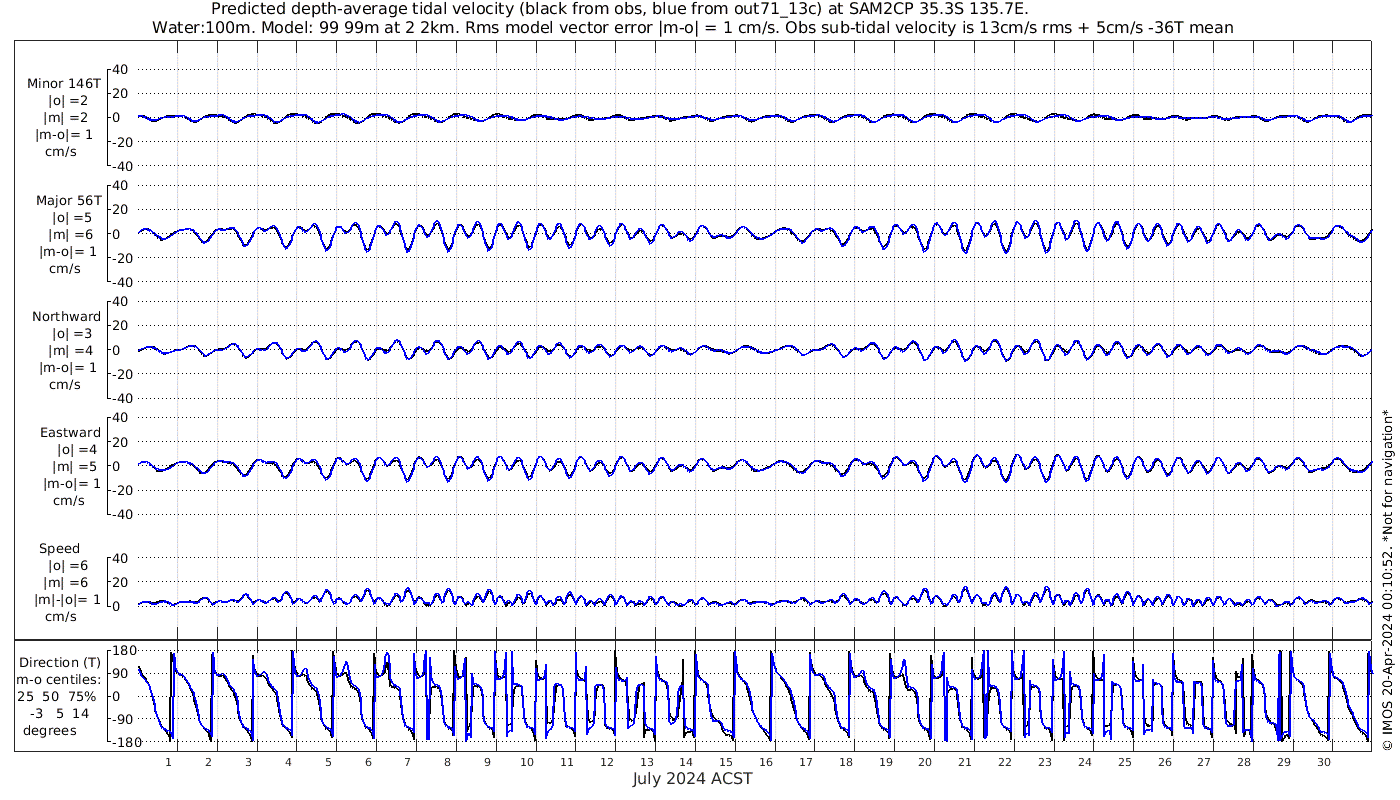Select '|o| =2' in the Minor panel
This screenshot has height=800, width=1400.
pos(68,101)
